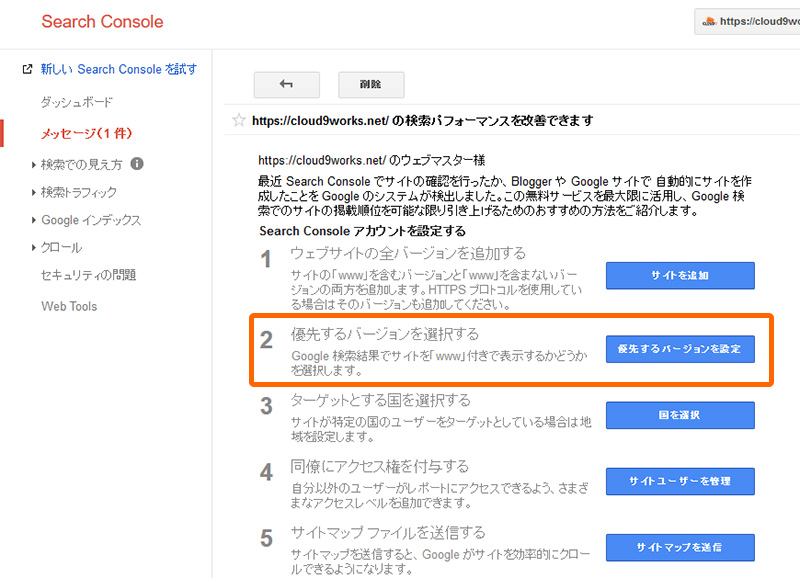Screen dimensions: 800x578
Task: Click the 国を選択 button
Action: point(680,415)
